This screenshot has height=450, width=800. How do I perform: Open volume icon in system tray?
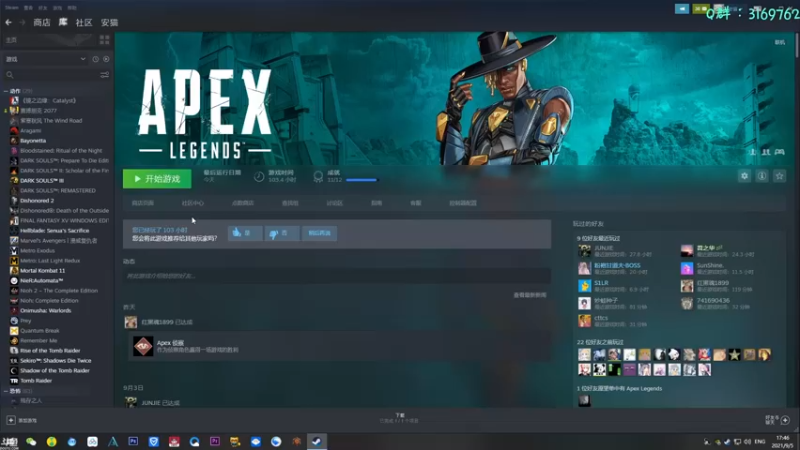tap(747, 442)
